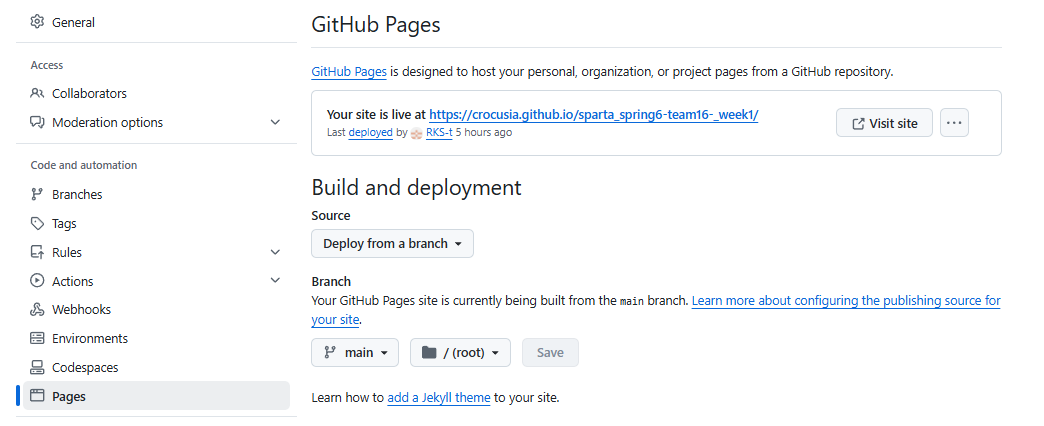Image resolution: width=1044 pixels, height=426 pixels.
Task: Click the GitHub Pages page heading
Action: (x=376, y=25)
